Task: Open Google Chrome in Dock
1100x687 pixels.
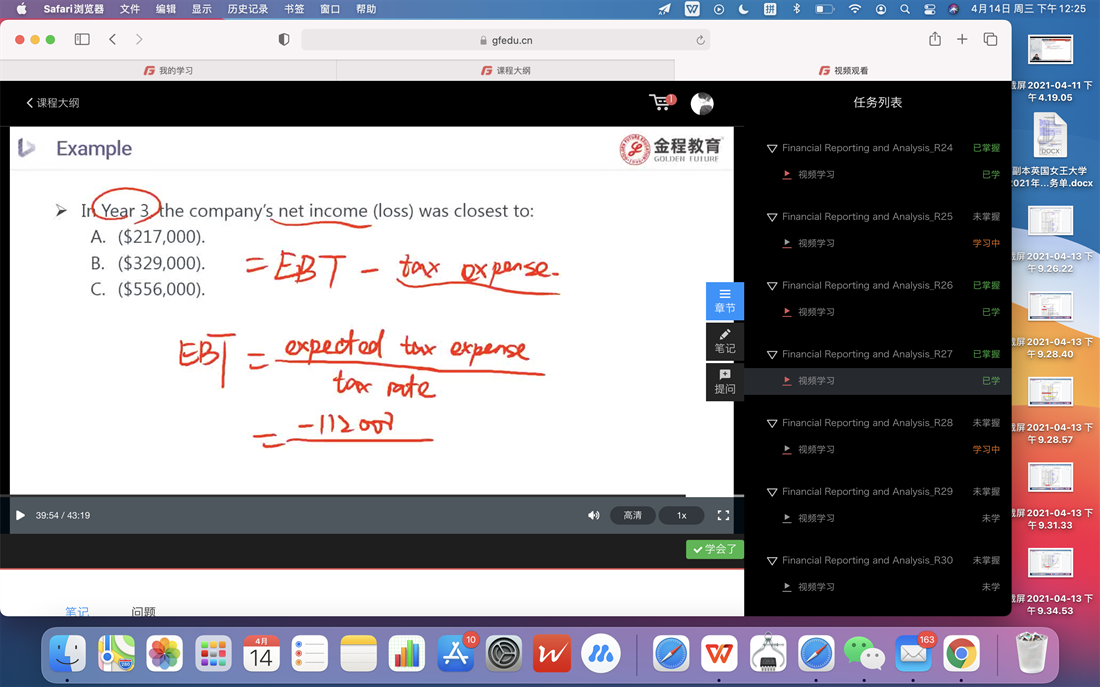Action: coord(961,655)
